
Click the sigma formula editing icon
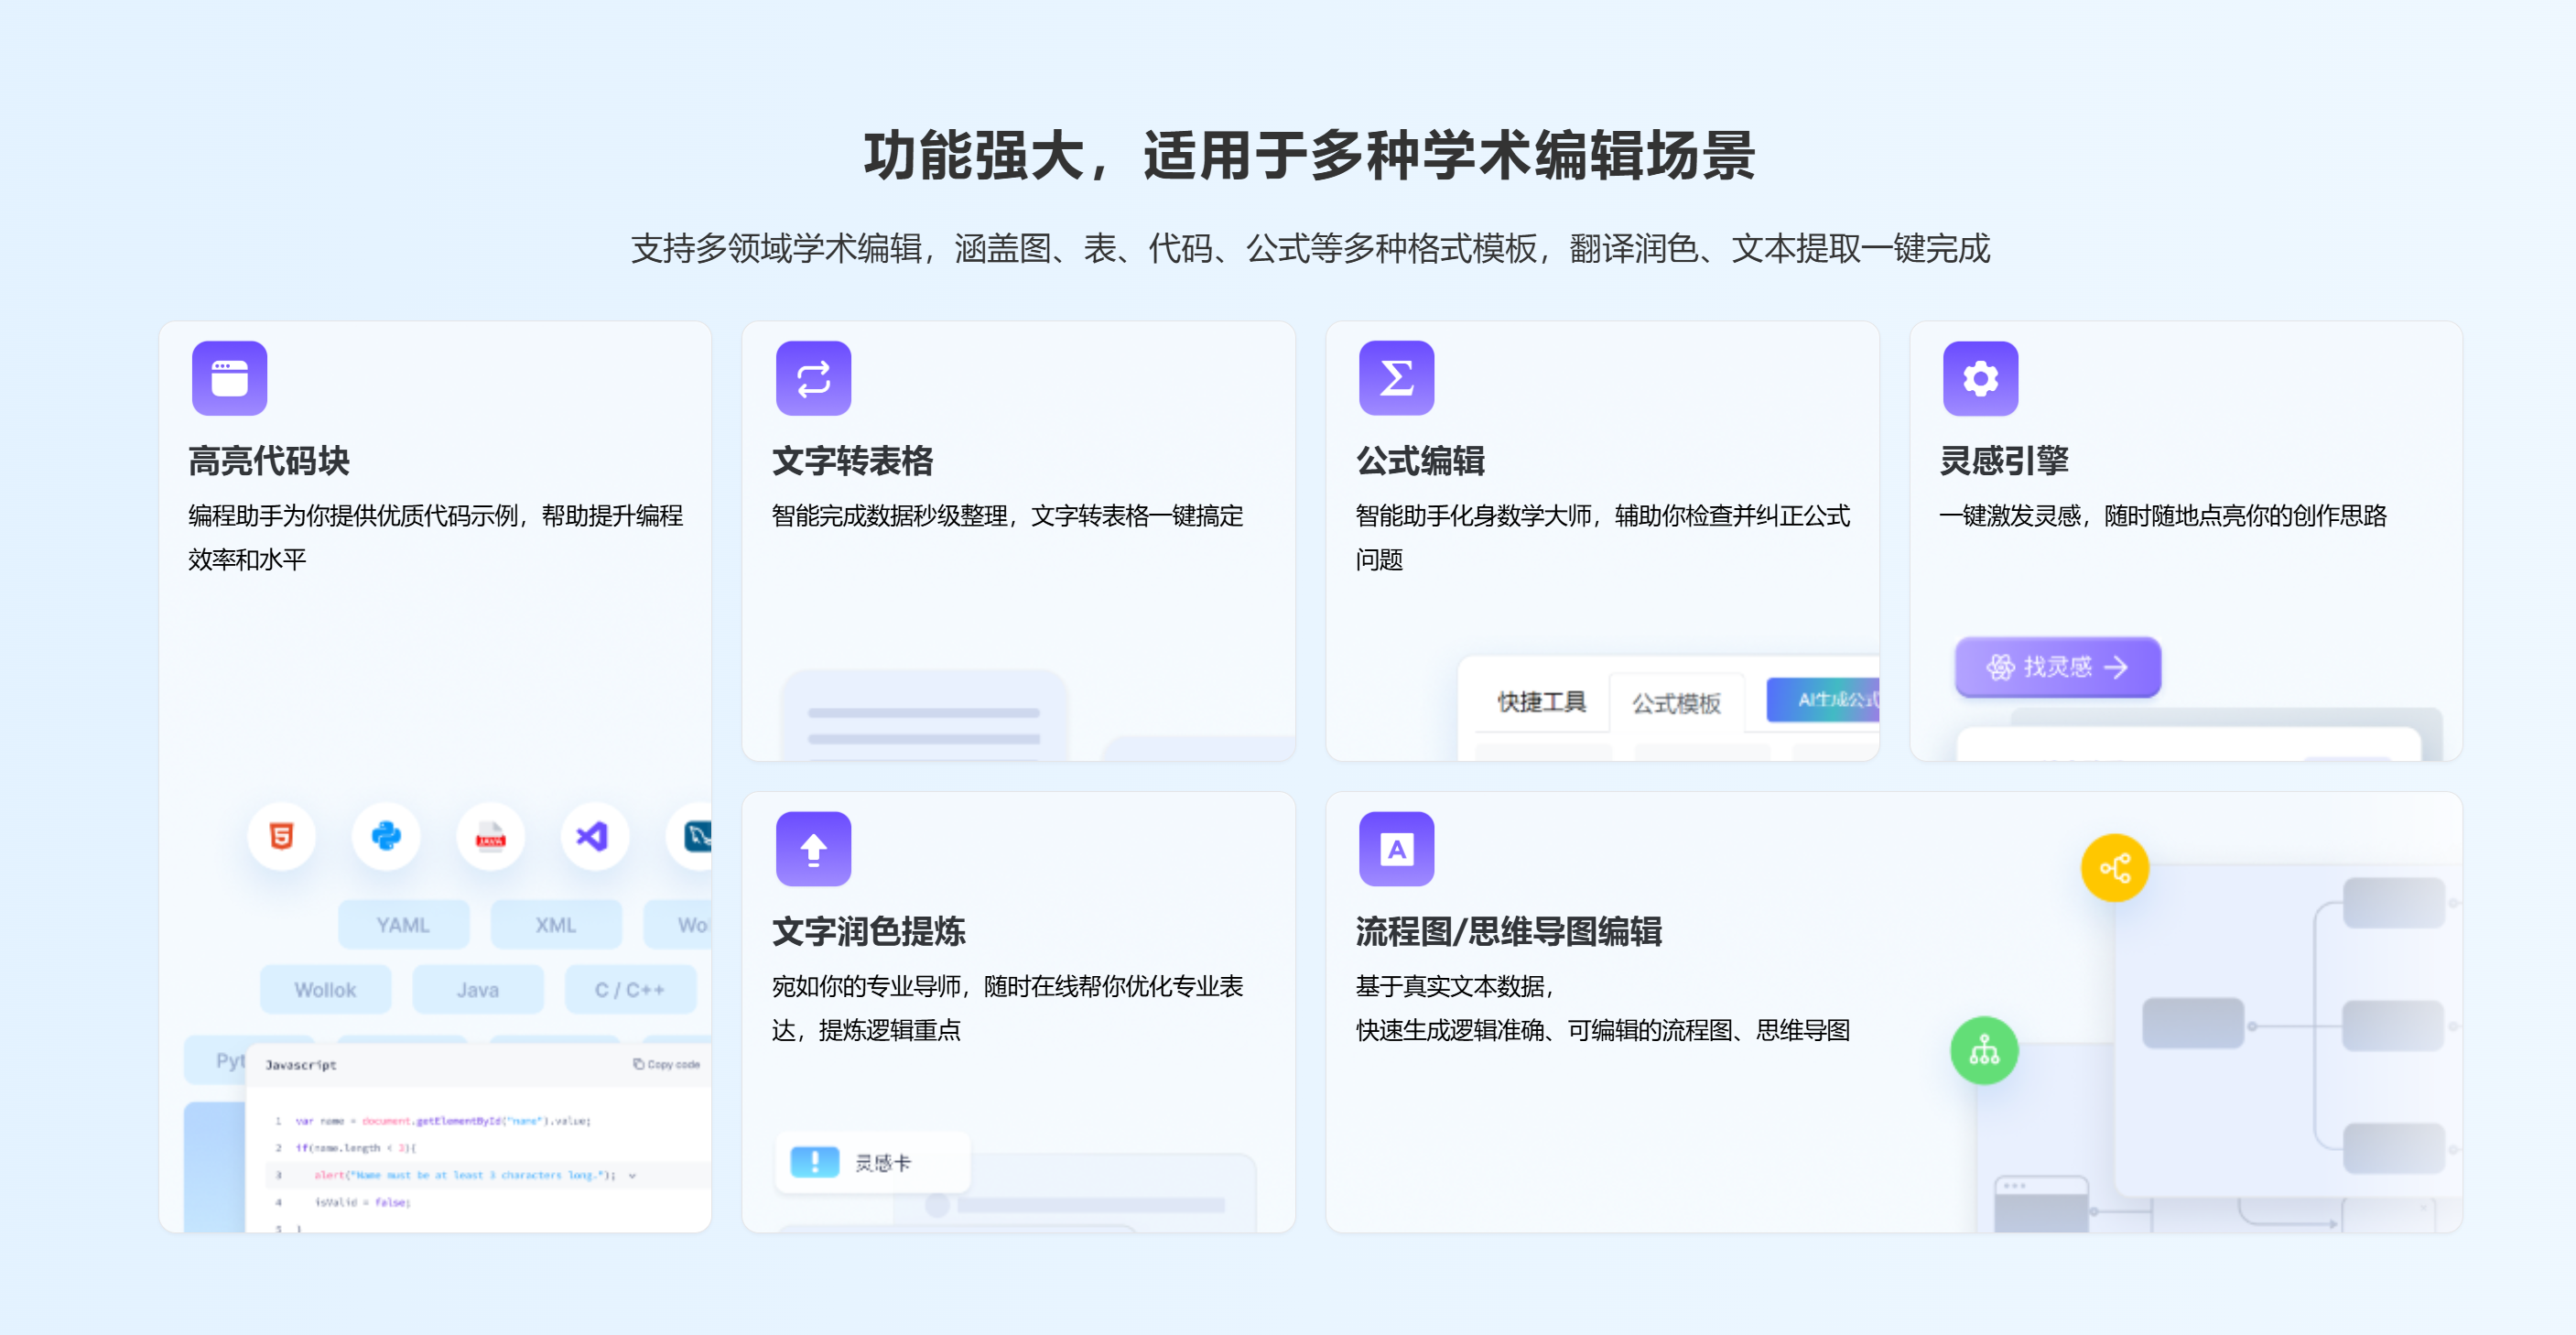click(x=1396, y=378)
